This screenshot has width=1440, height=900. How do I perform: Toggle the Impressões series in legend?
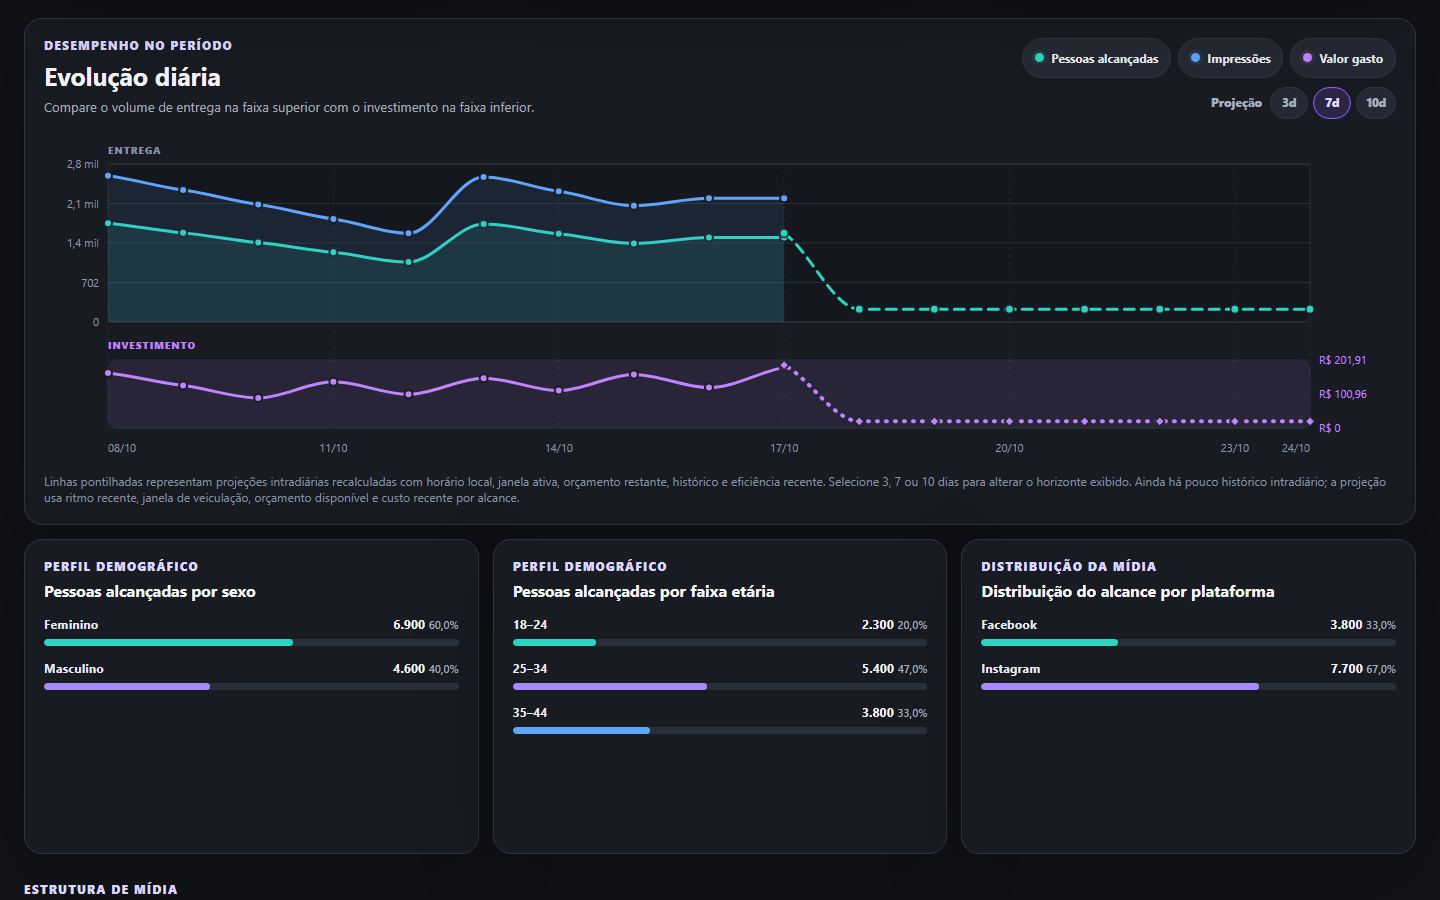(1230, 59)
